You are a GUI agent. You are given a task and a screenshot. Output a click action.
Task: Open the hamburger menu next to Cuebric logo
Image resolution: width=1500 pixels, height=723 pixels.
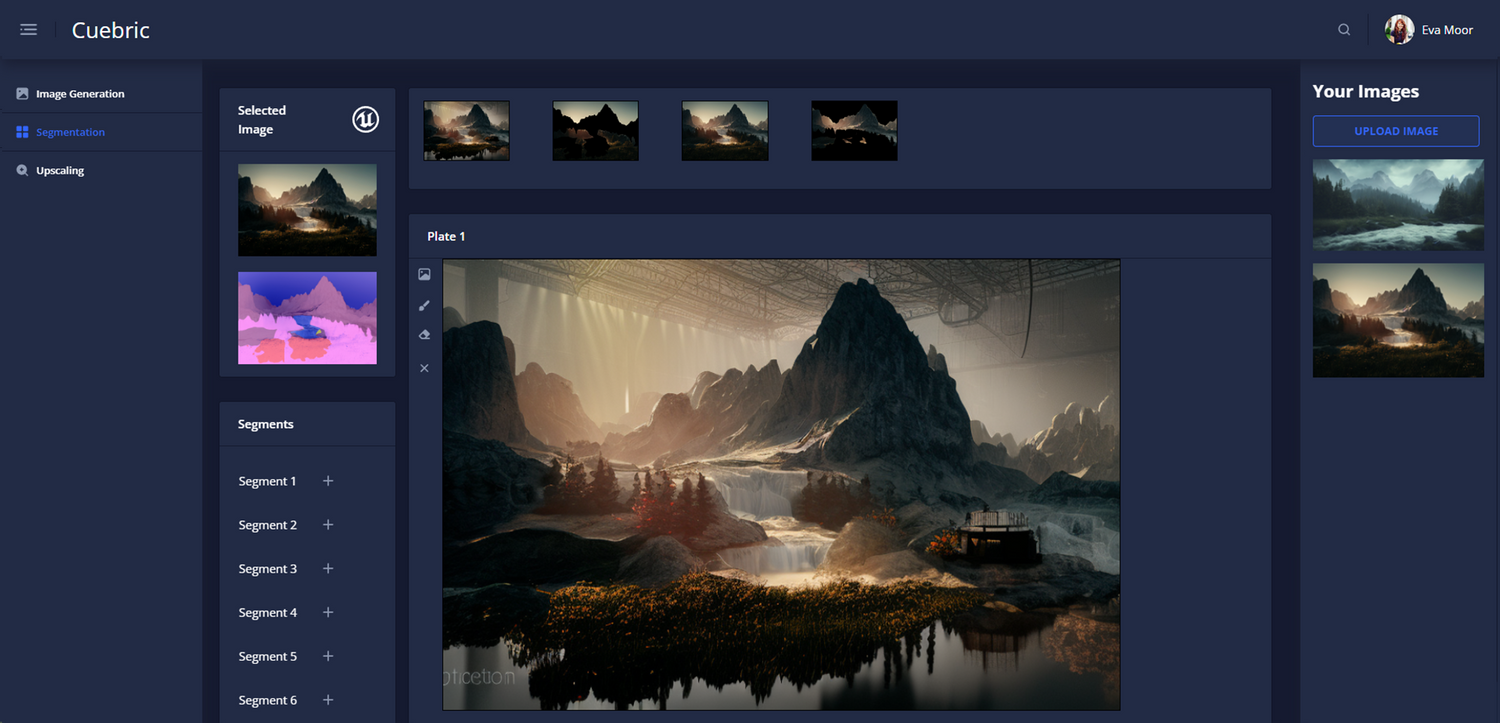pyautogui.click(x=28, y=29)
